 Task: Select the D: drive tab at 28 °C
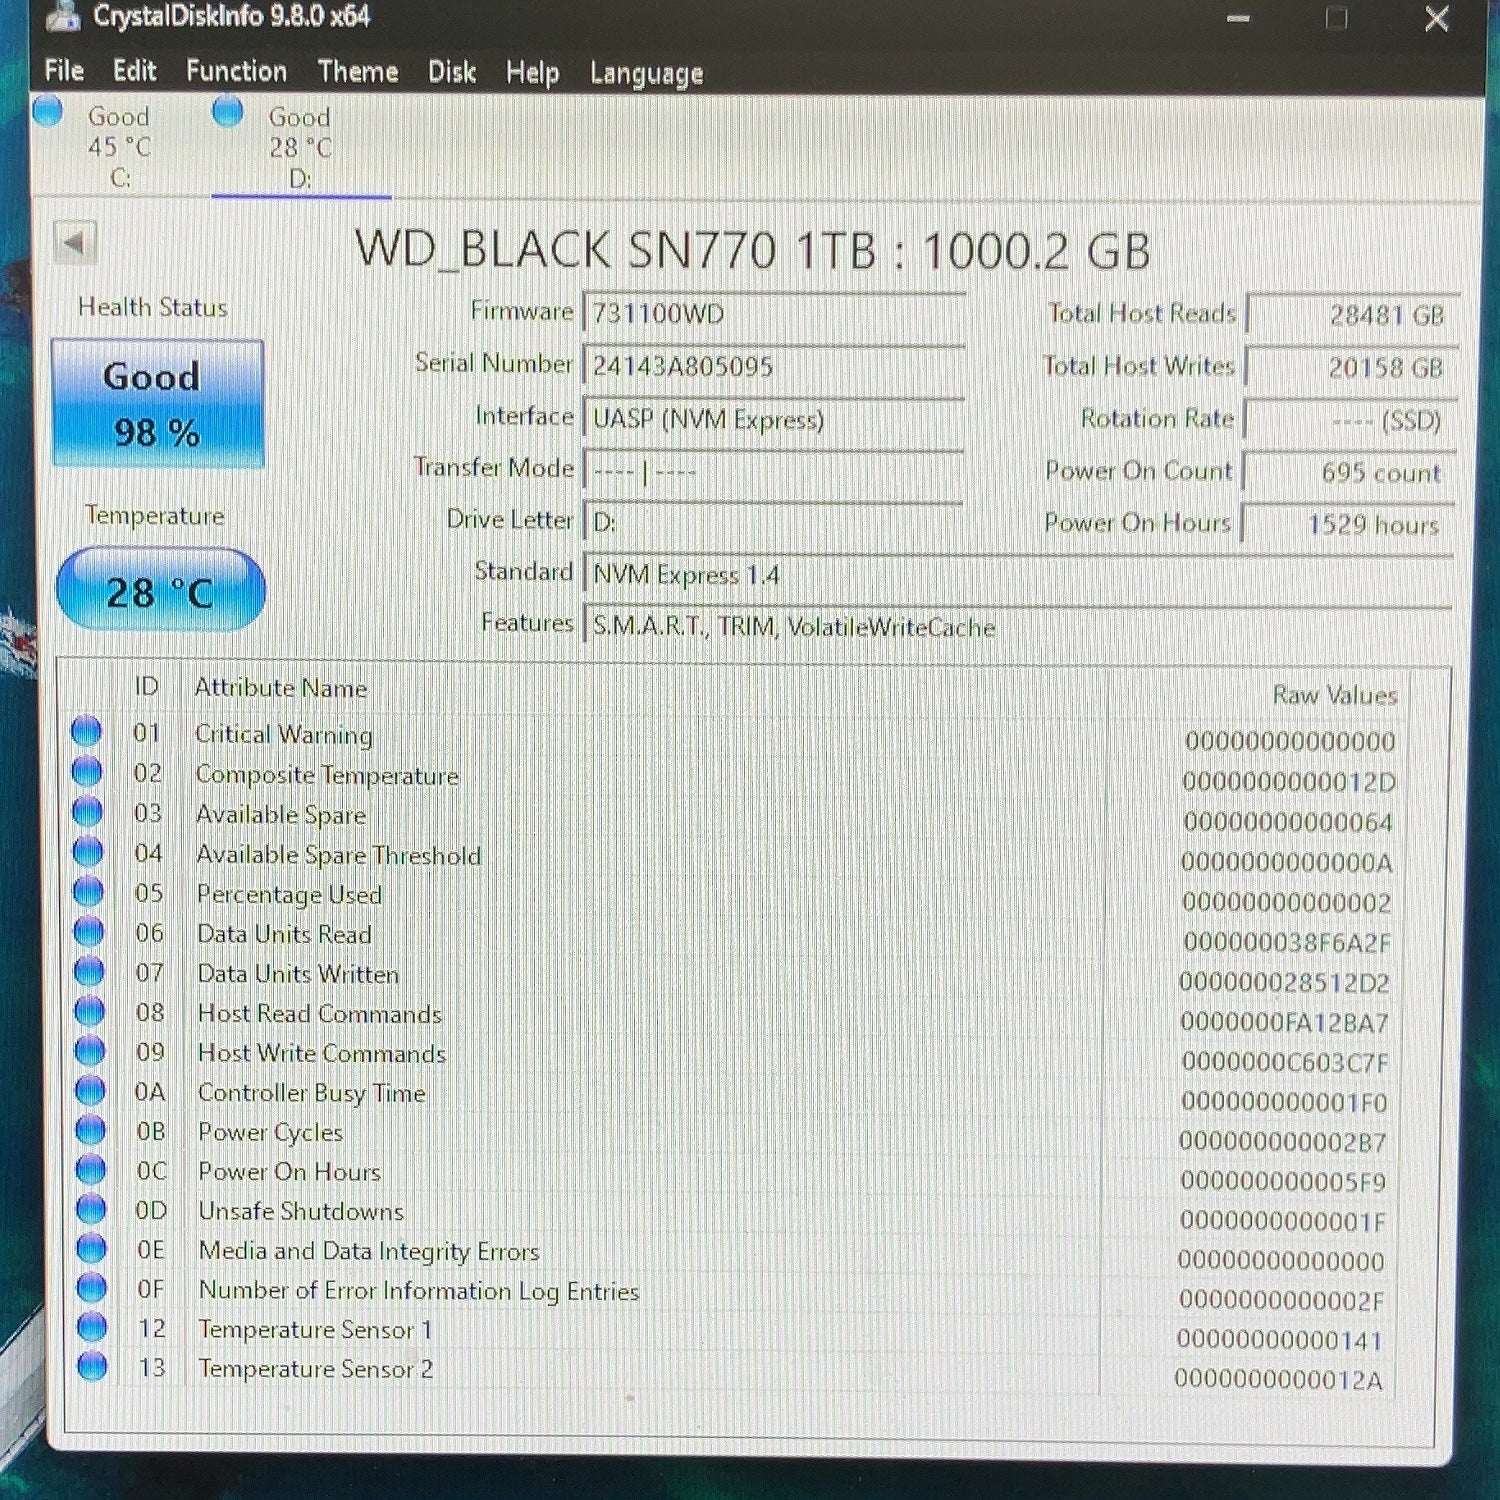(x=300, y=148)
